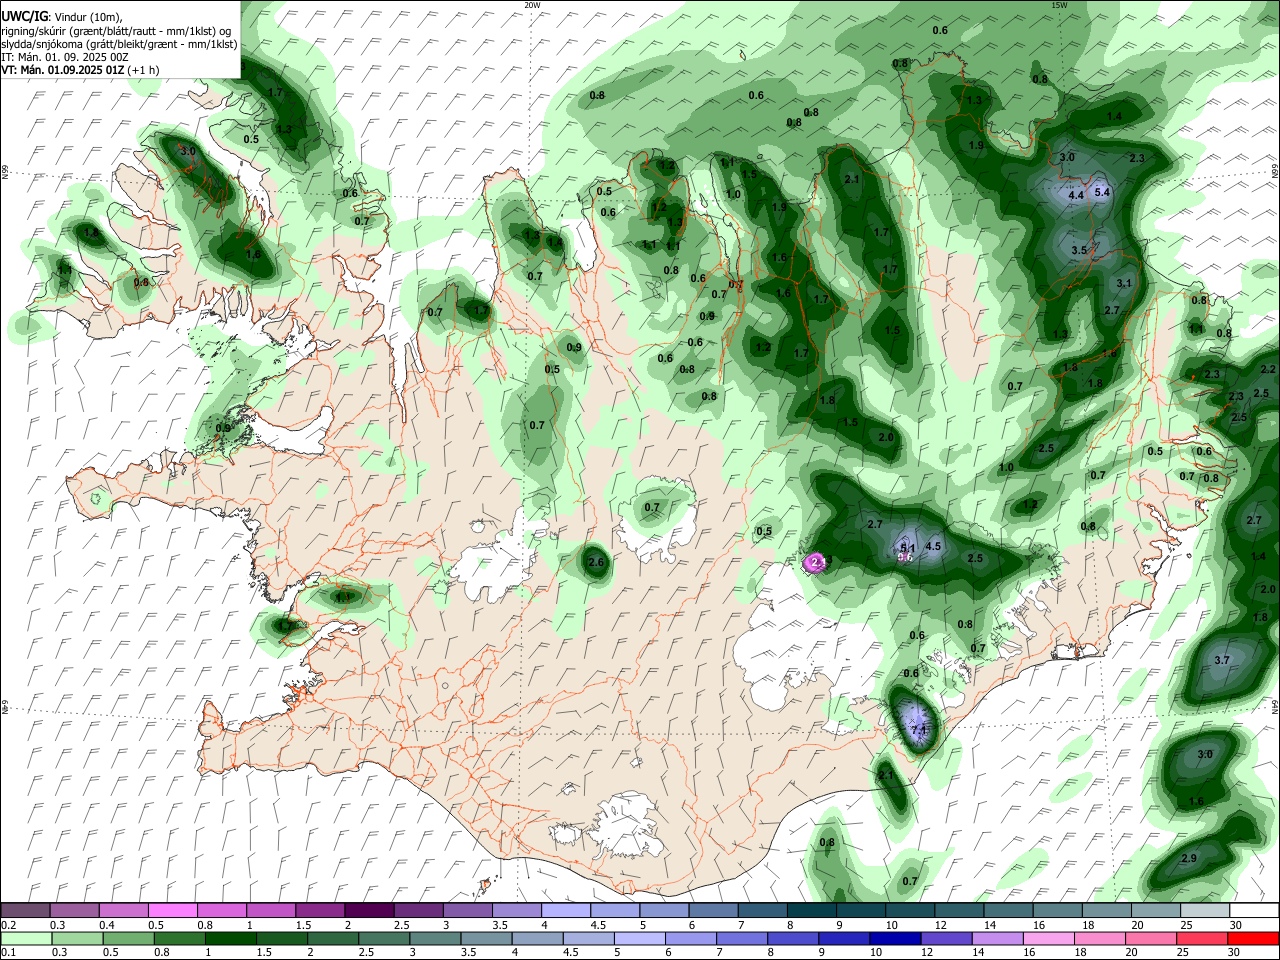The width and height of the screenshot is (1280, 960).
Task: Click the 3.5 value below 4.4 on the map
Action: (x=1080, y=250)
